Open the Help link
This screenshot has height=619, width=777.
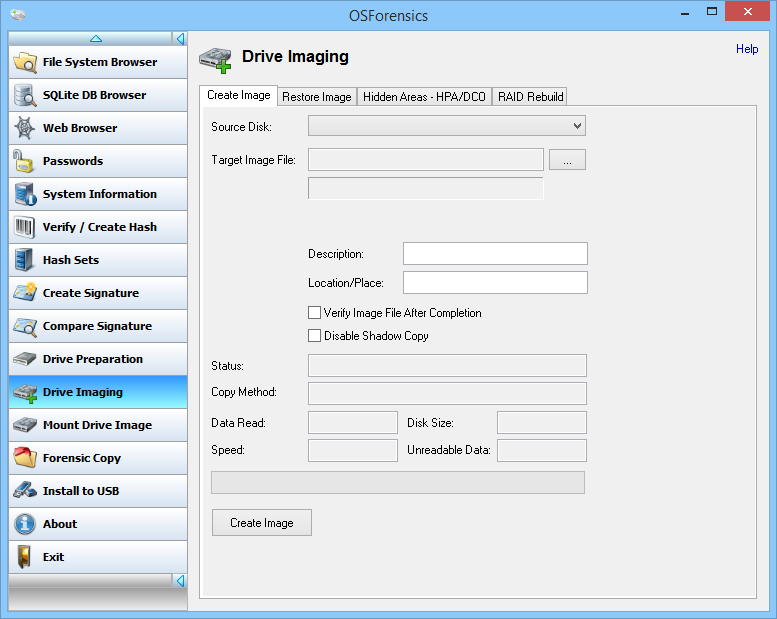(747, 49)
